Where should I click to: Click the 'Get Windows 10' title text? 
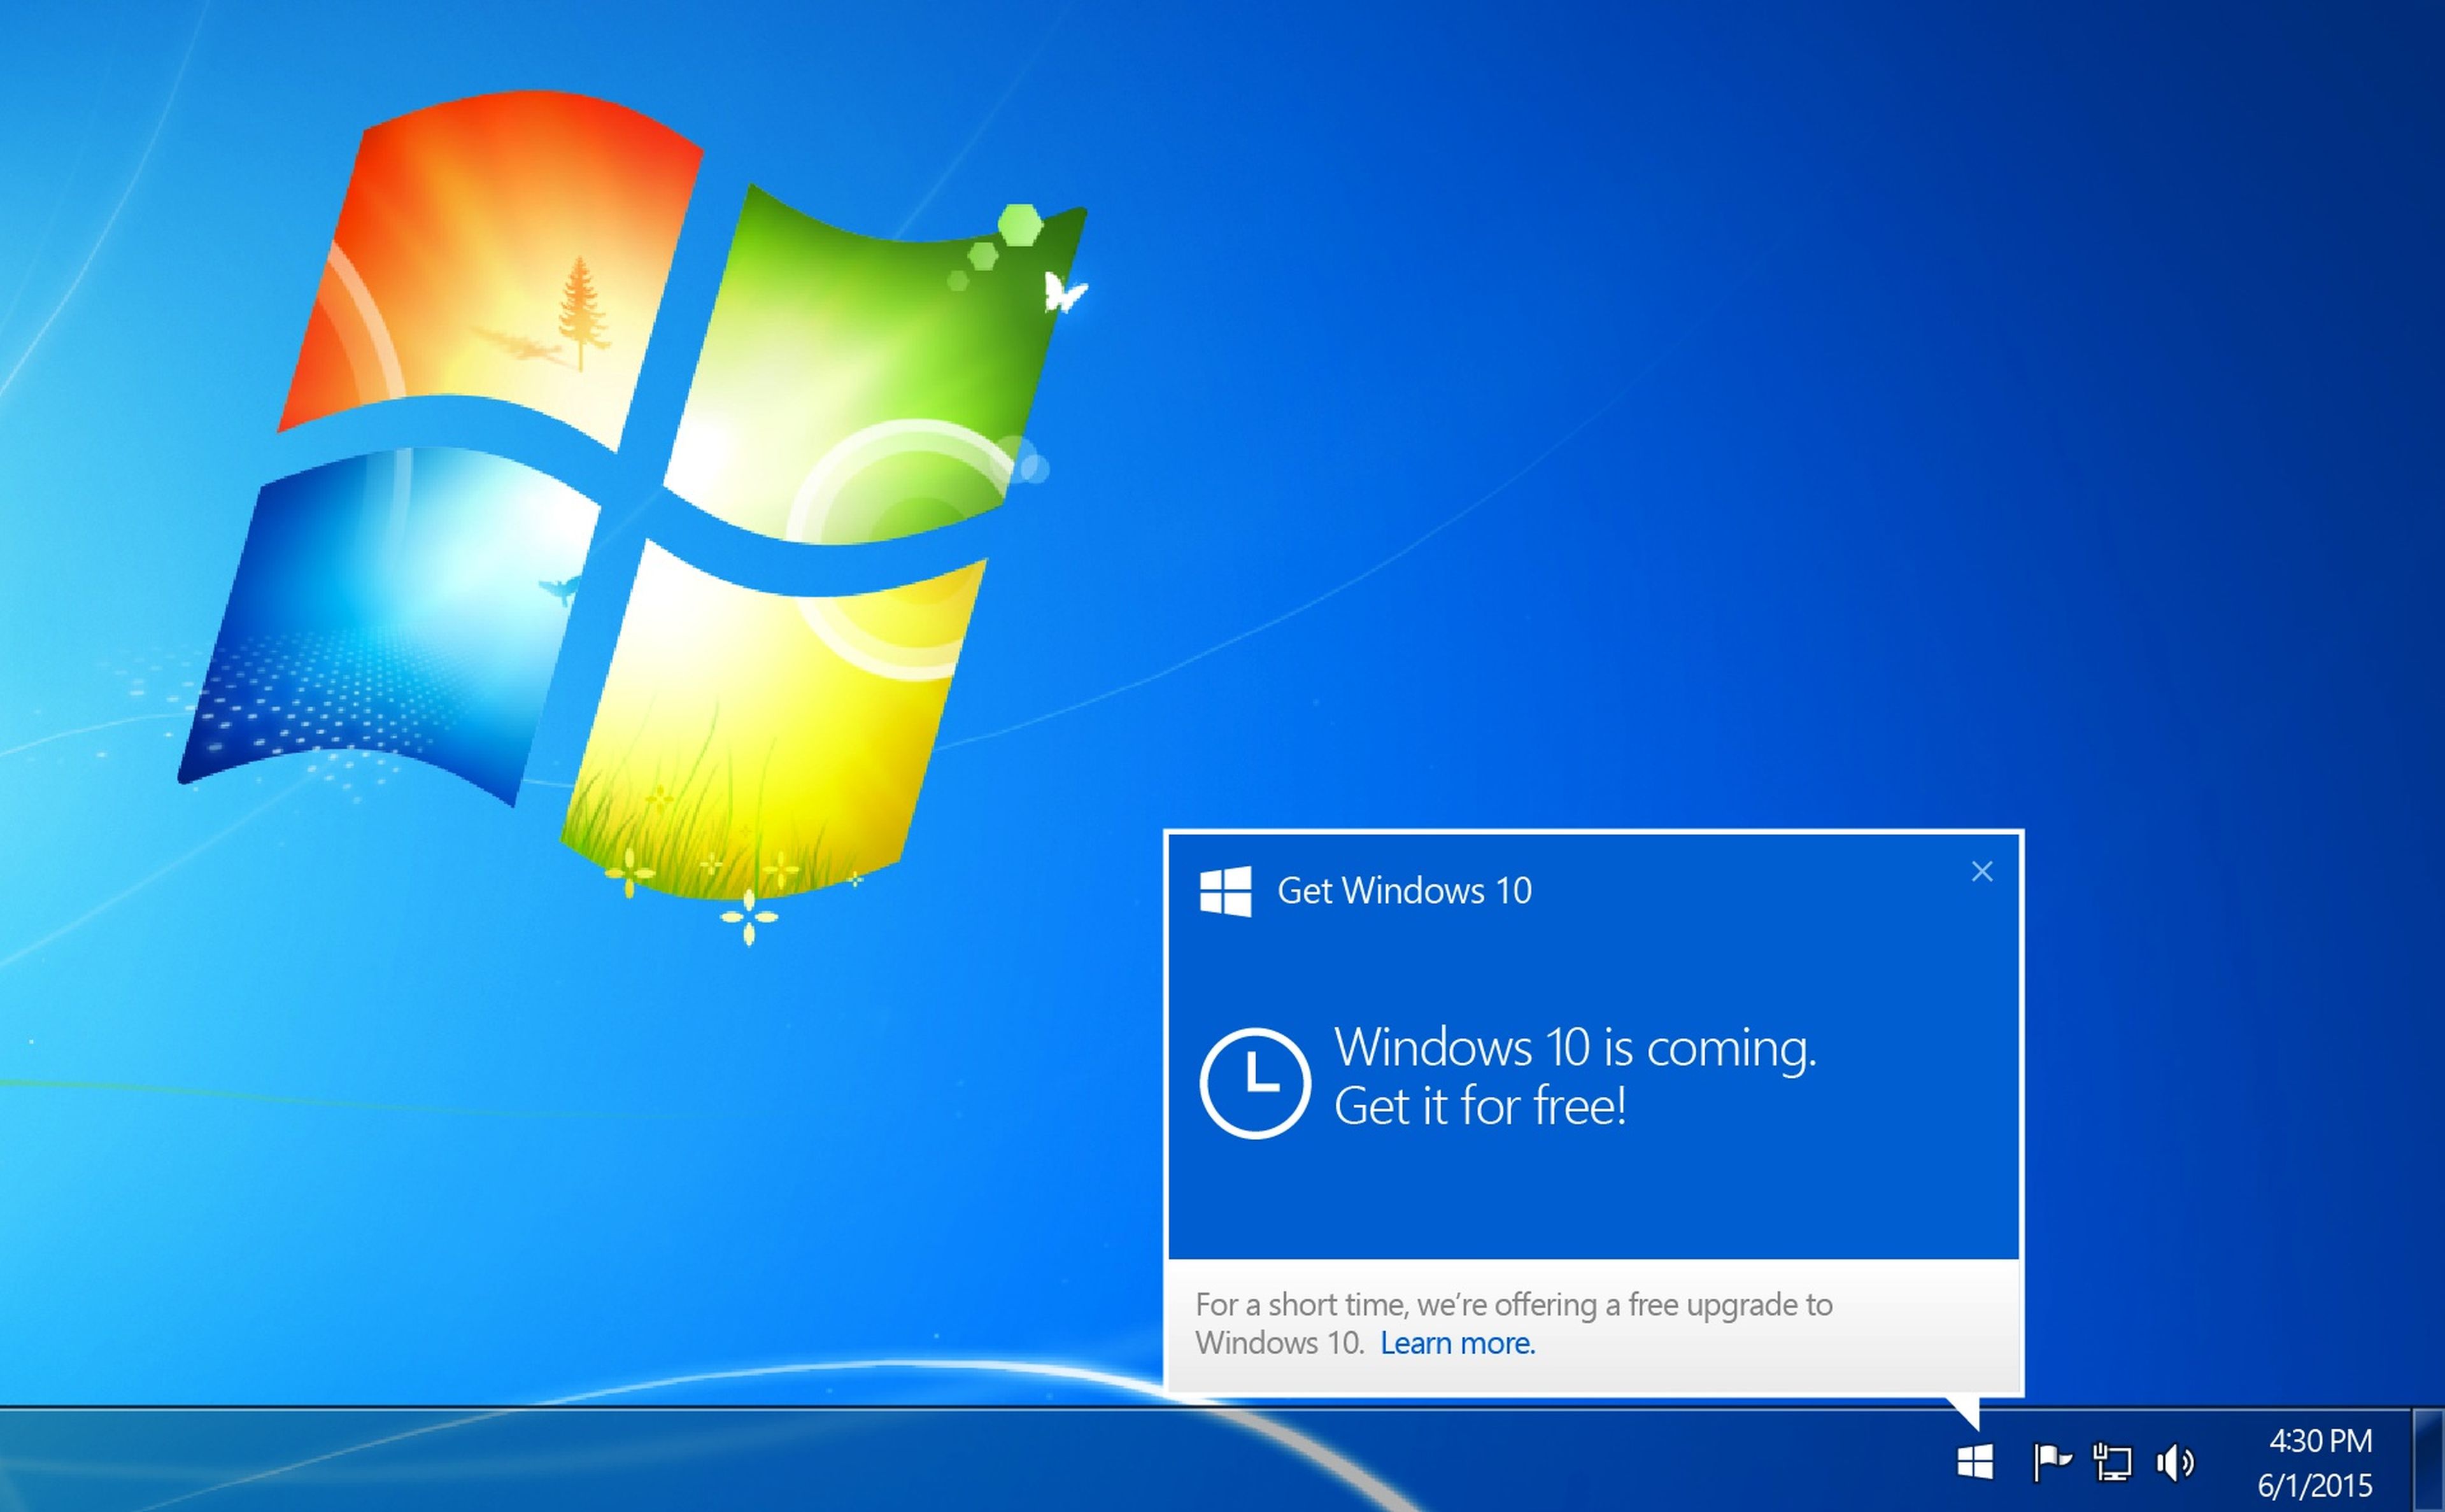point(1404,890)
